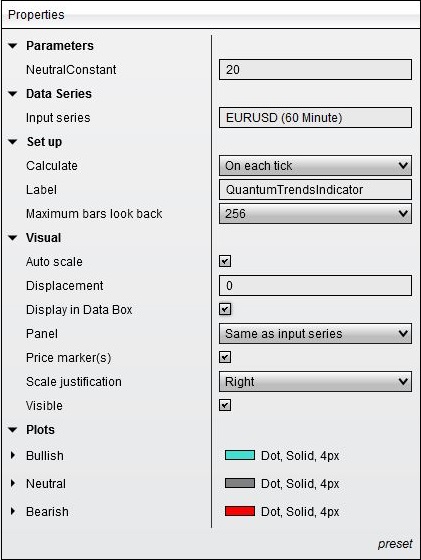This screenshot has width=421, height=560.
Task: Collapse the Parameters section
Action: click(12, 46)
